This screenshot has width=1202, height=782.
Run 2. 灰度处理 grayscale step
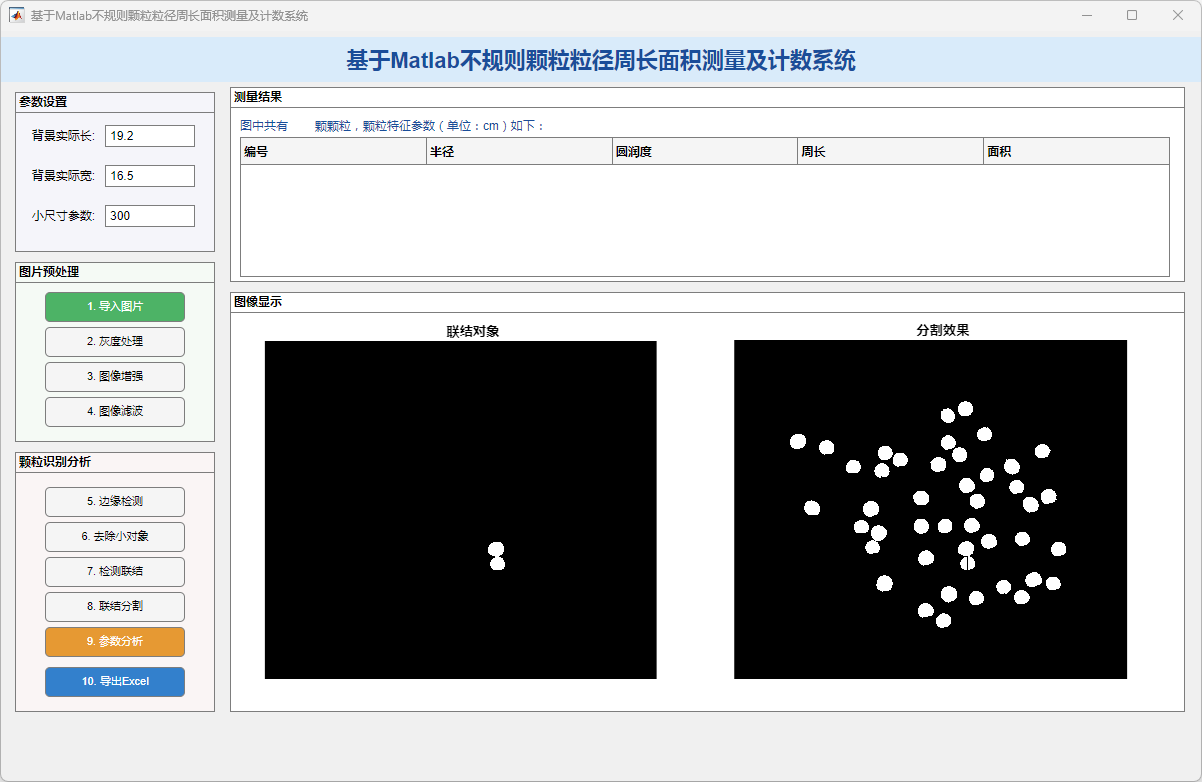click(115, 342)
